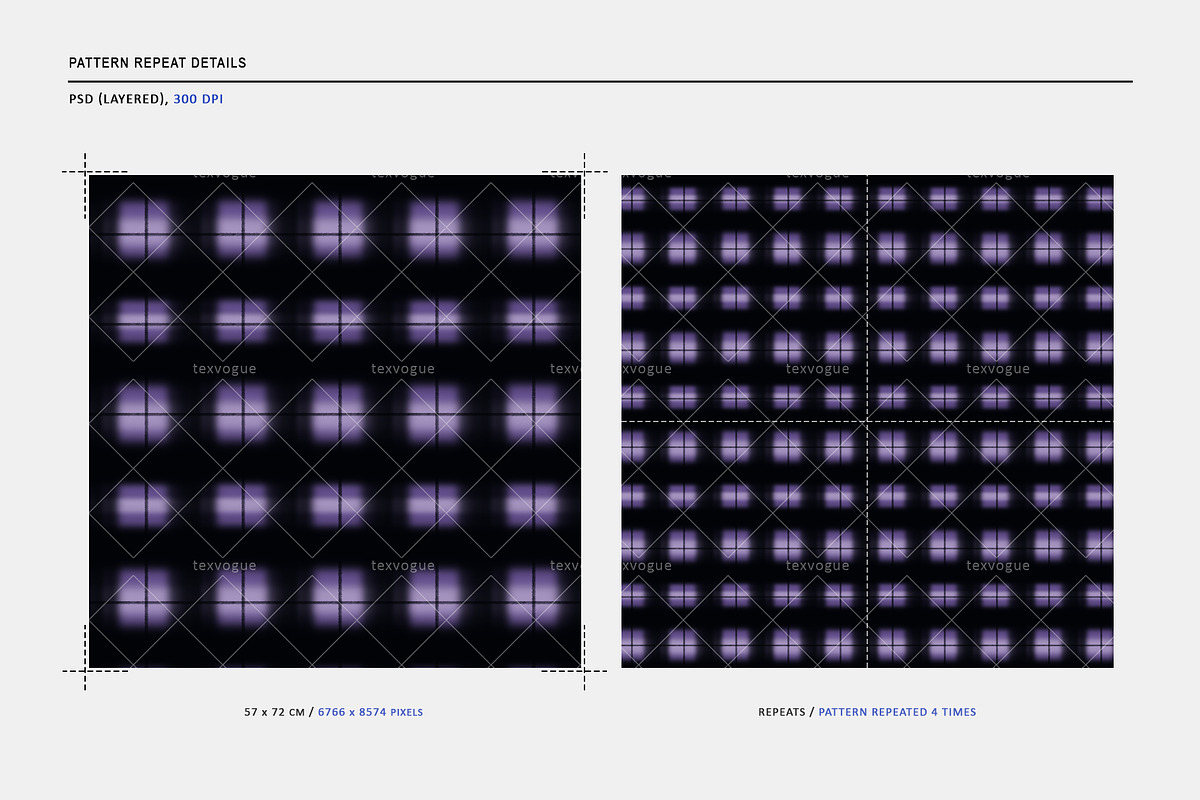This screenshot has height=800, width=1200.
Task: Click the '57 x 72 CM /' caption
Action: [x=278, y=712]
